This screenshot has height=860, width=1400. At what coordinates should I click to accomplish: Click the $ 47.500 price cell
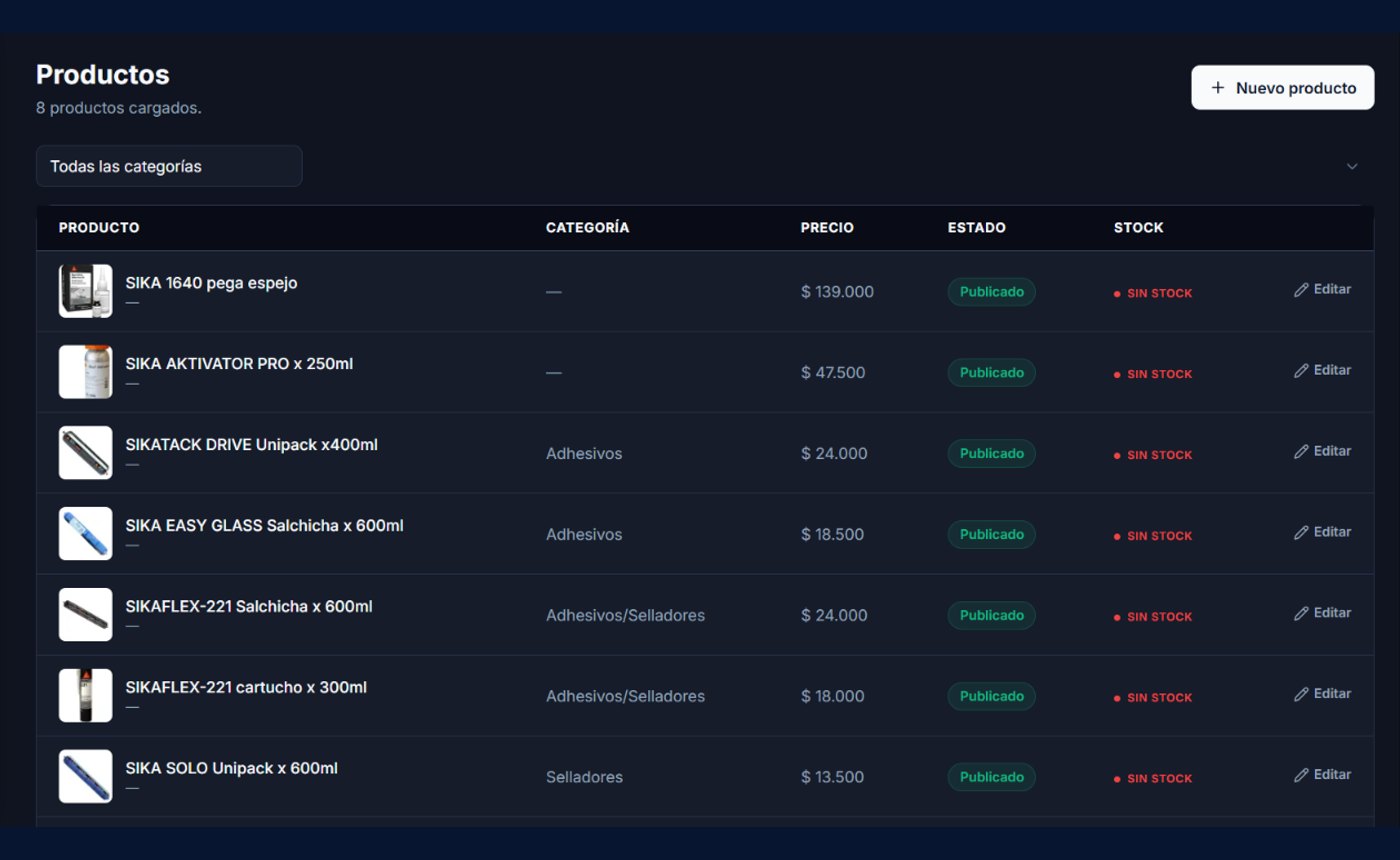[833, 373]
